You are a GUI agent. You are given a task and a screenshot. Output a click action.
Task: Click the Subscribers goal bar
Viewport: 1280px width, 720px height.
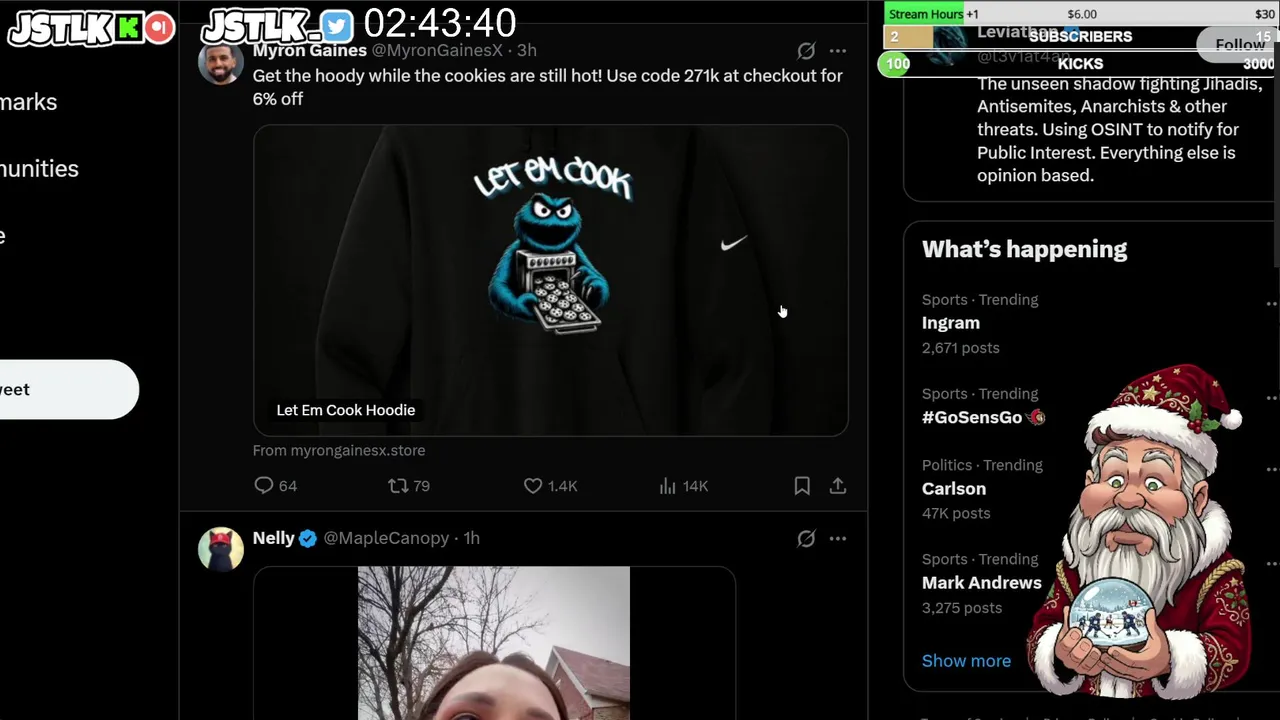[1080, 37]
